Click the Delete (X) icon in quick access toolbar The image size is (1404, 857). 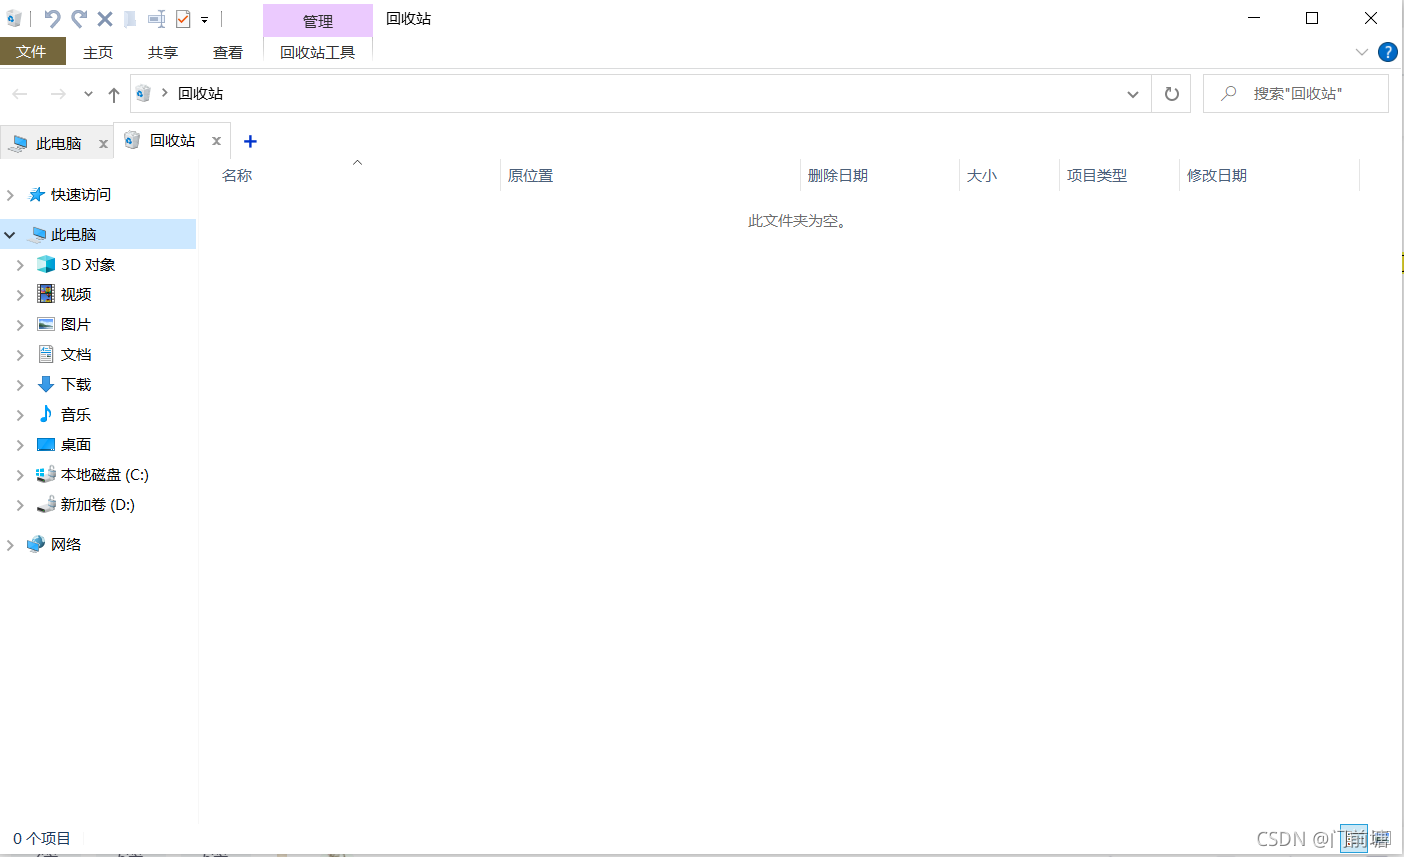(104, 17)
